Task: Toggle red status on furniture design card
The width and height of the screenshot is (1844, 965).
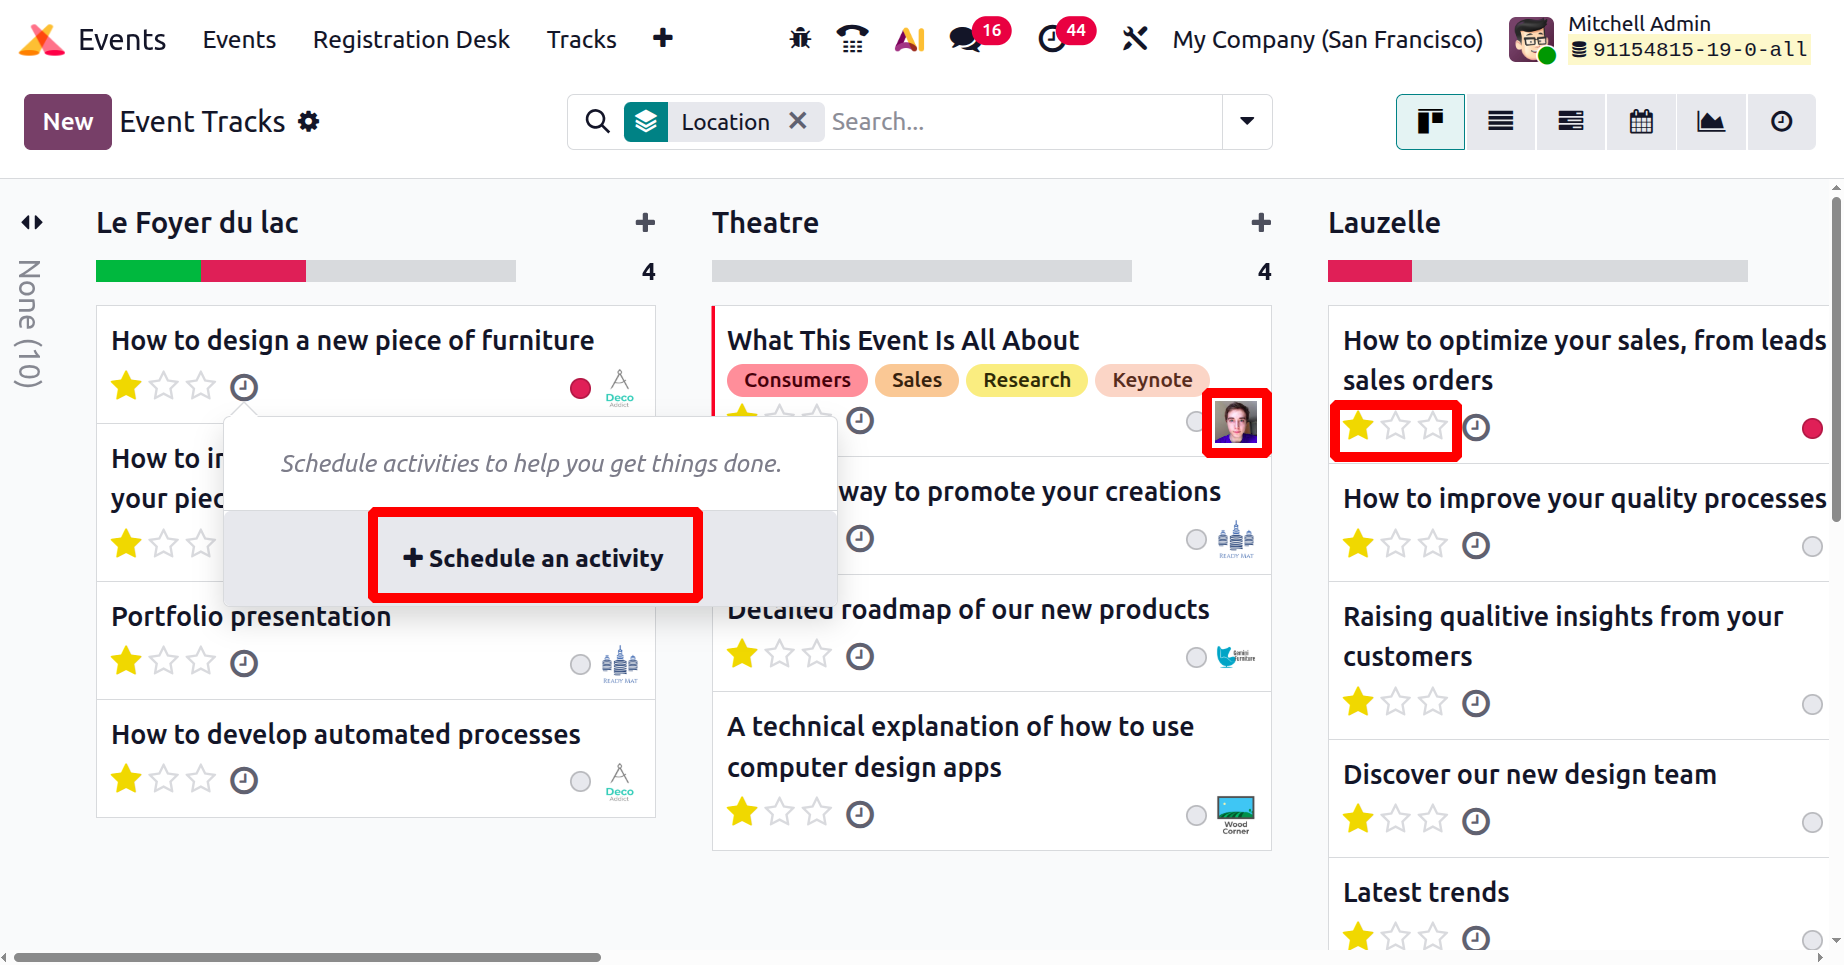Action: coord(580,388)
